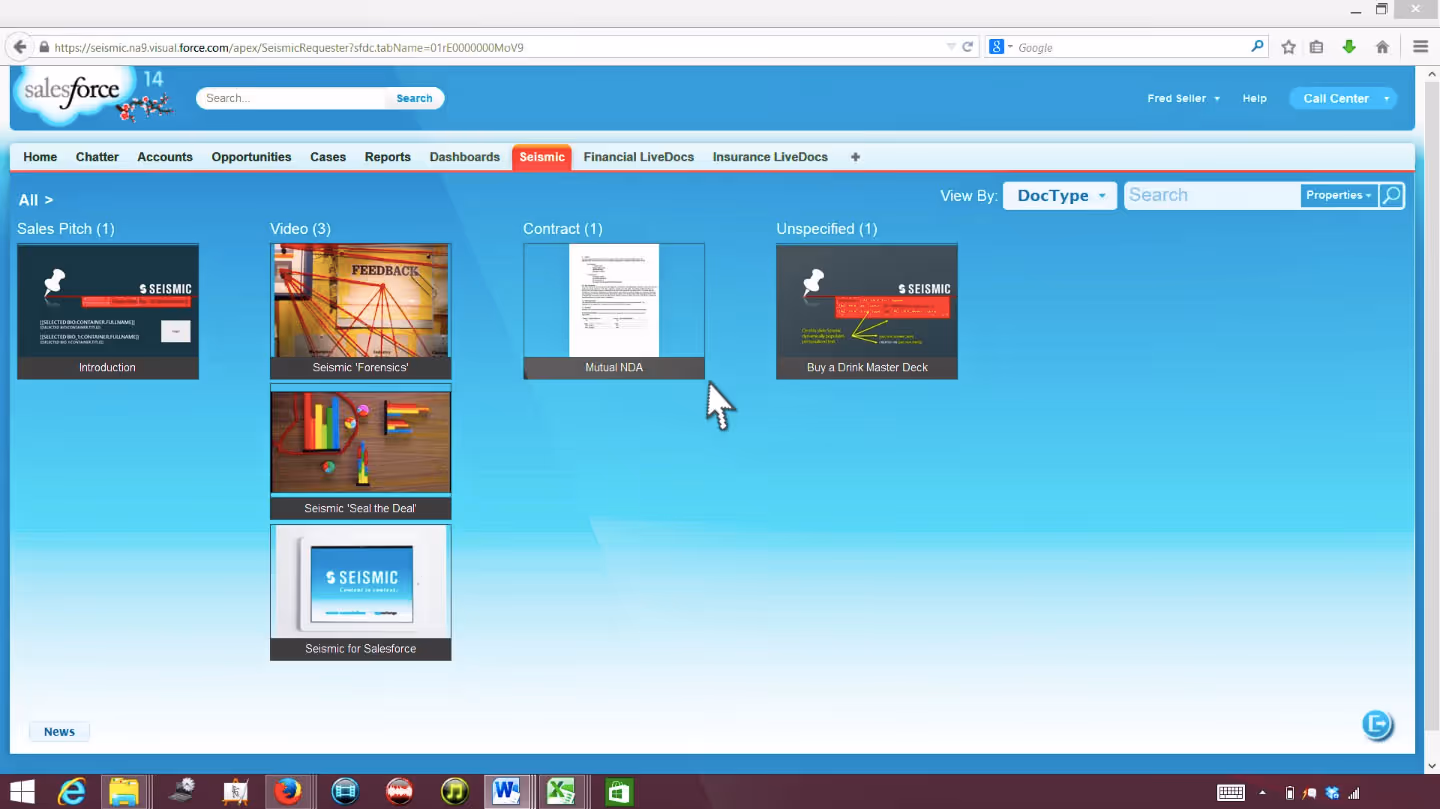Click in the Seismic content Search field
The image size is (1440, 809).
1212,196
